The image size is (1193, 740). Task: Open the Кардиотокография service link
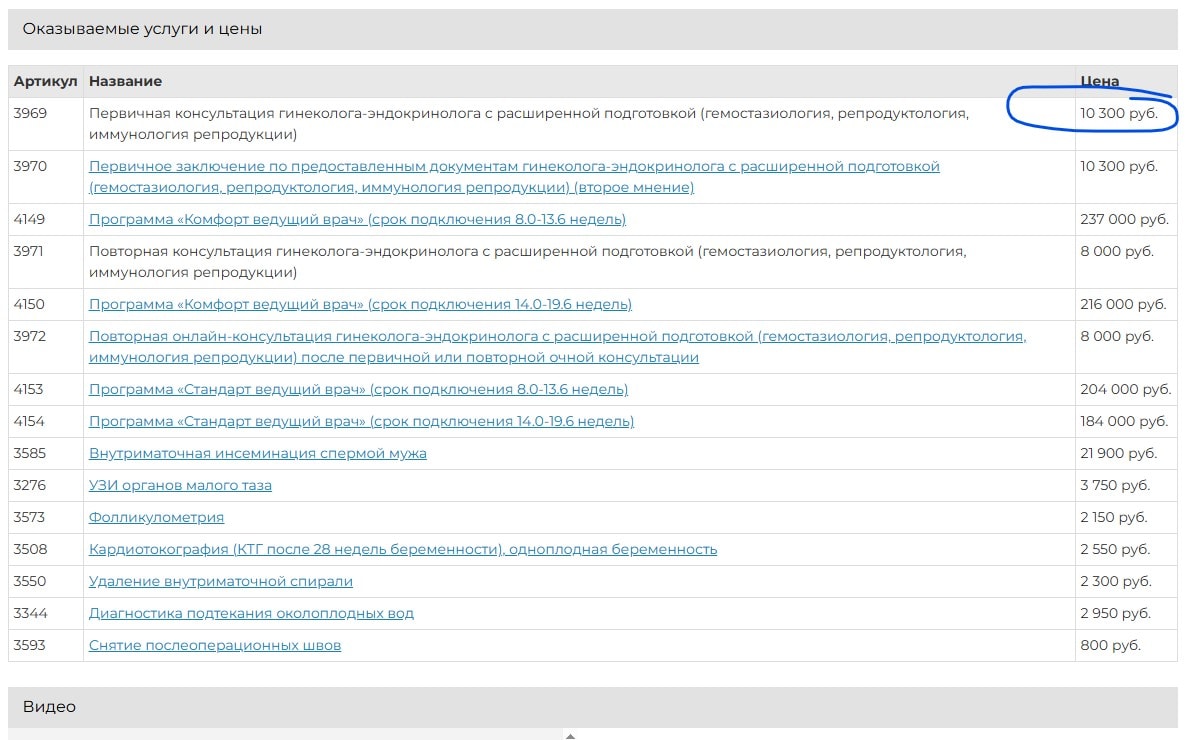click(x=403, y=549)
